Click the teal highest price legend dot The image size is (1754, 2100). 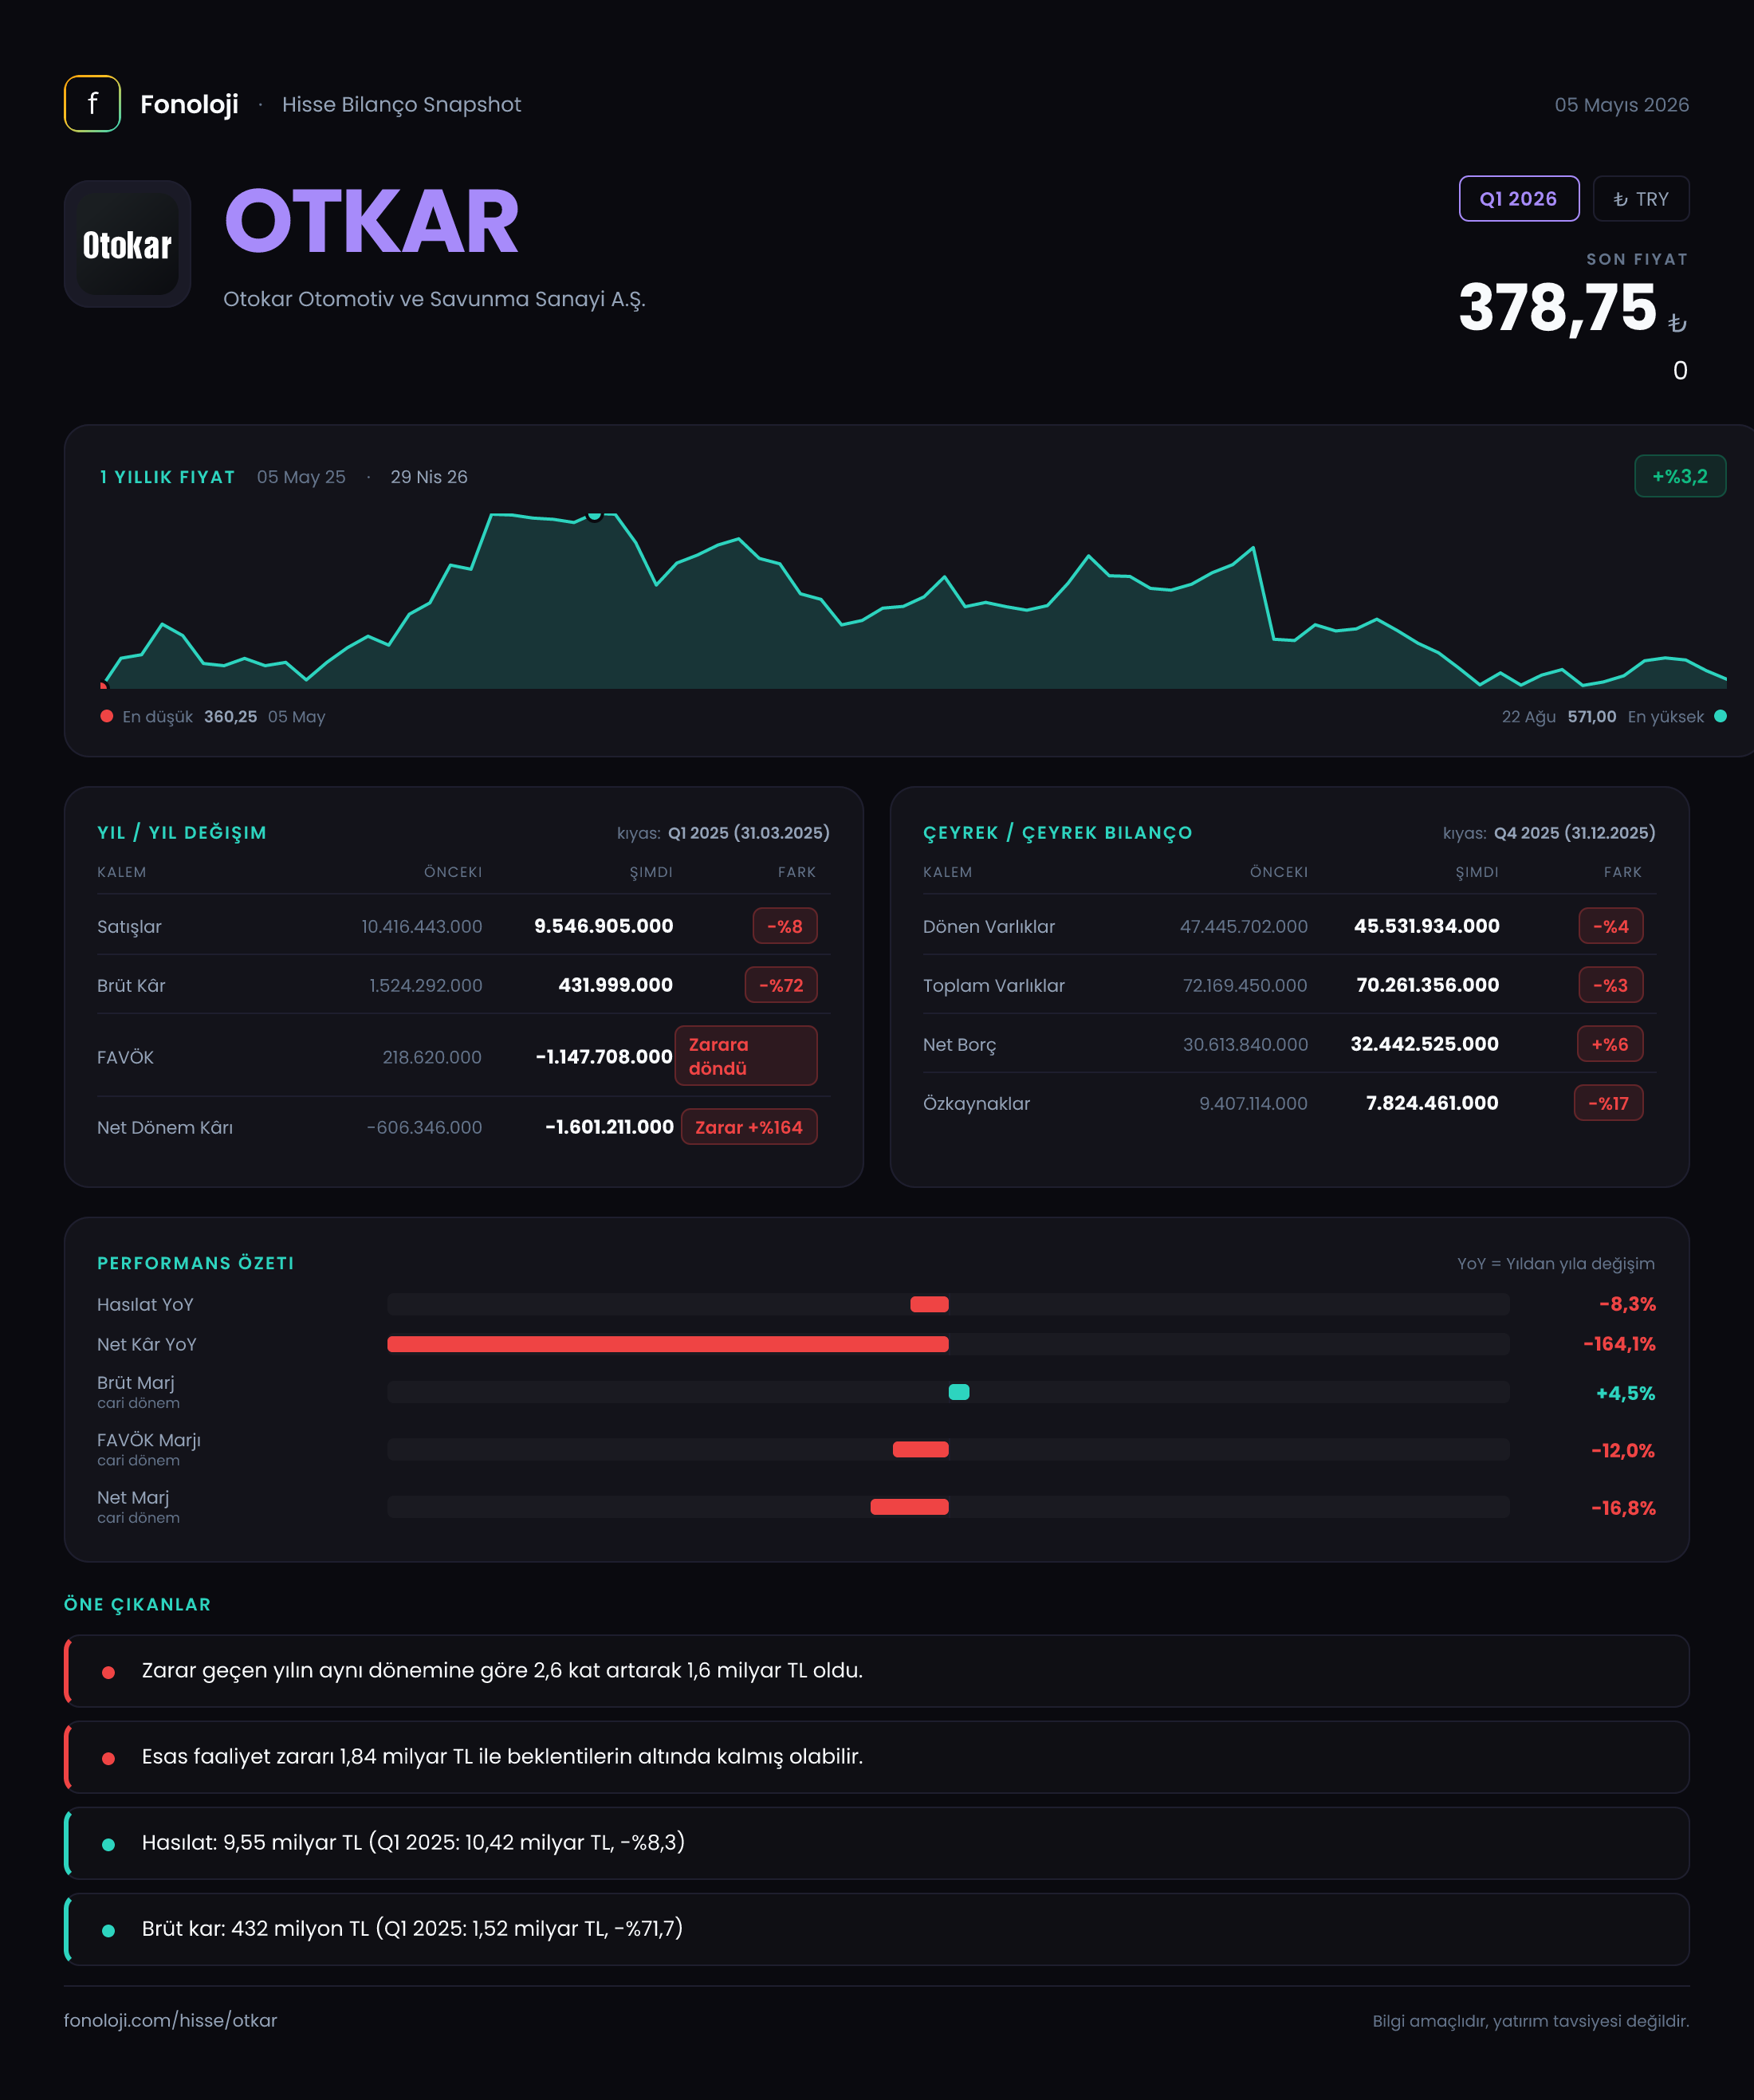[1720, 716]
